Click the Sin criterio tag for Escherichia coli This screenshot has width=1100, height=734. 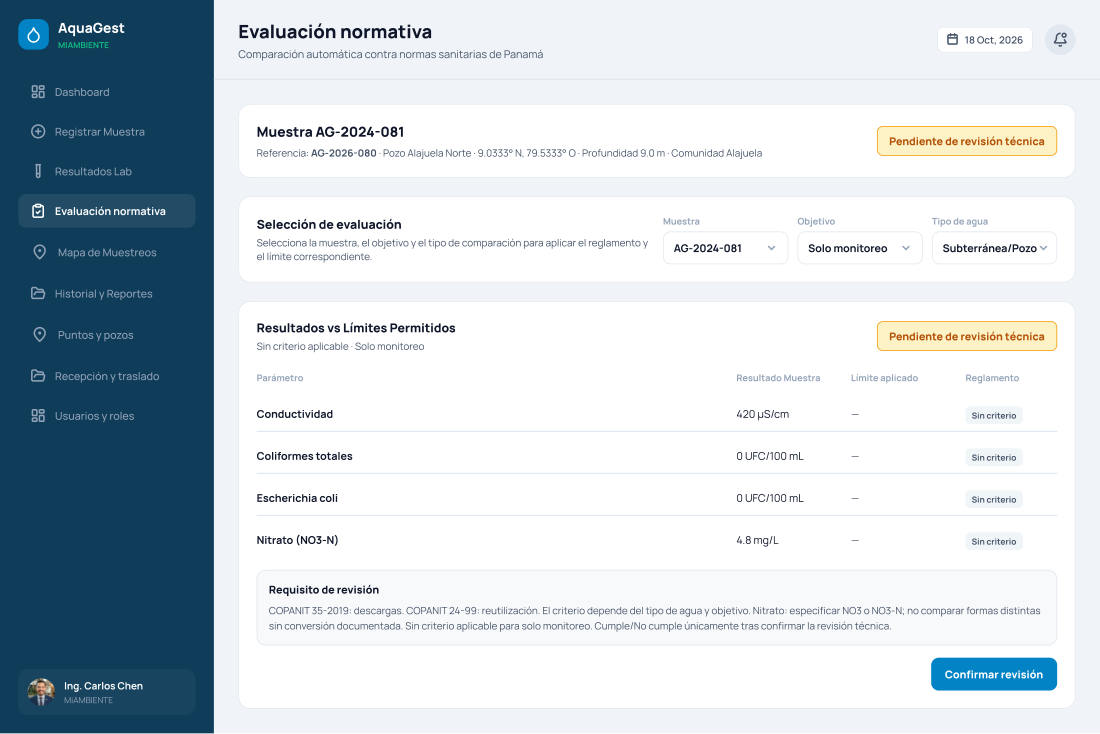993,500
